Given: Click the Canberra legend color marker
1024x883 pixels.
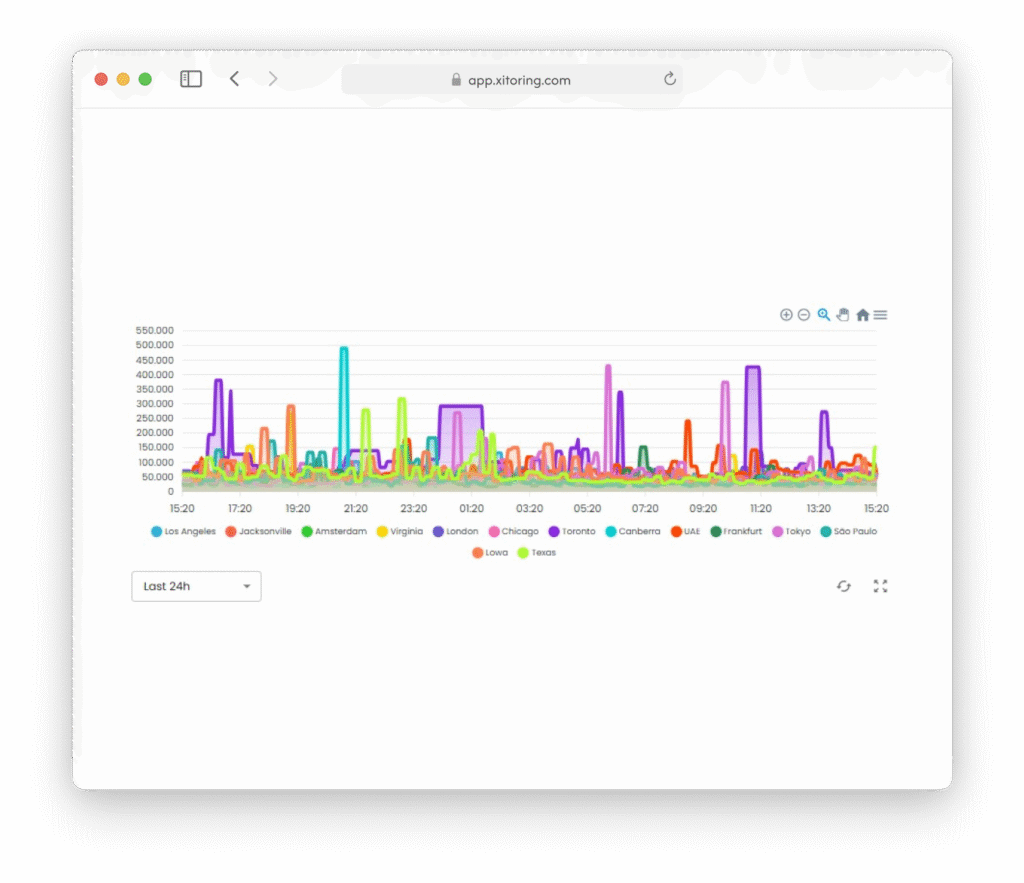Looking at the screenshot, I should click(611, 532).
